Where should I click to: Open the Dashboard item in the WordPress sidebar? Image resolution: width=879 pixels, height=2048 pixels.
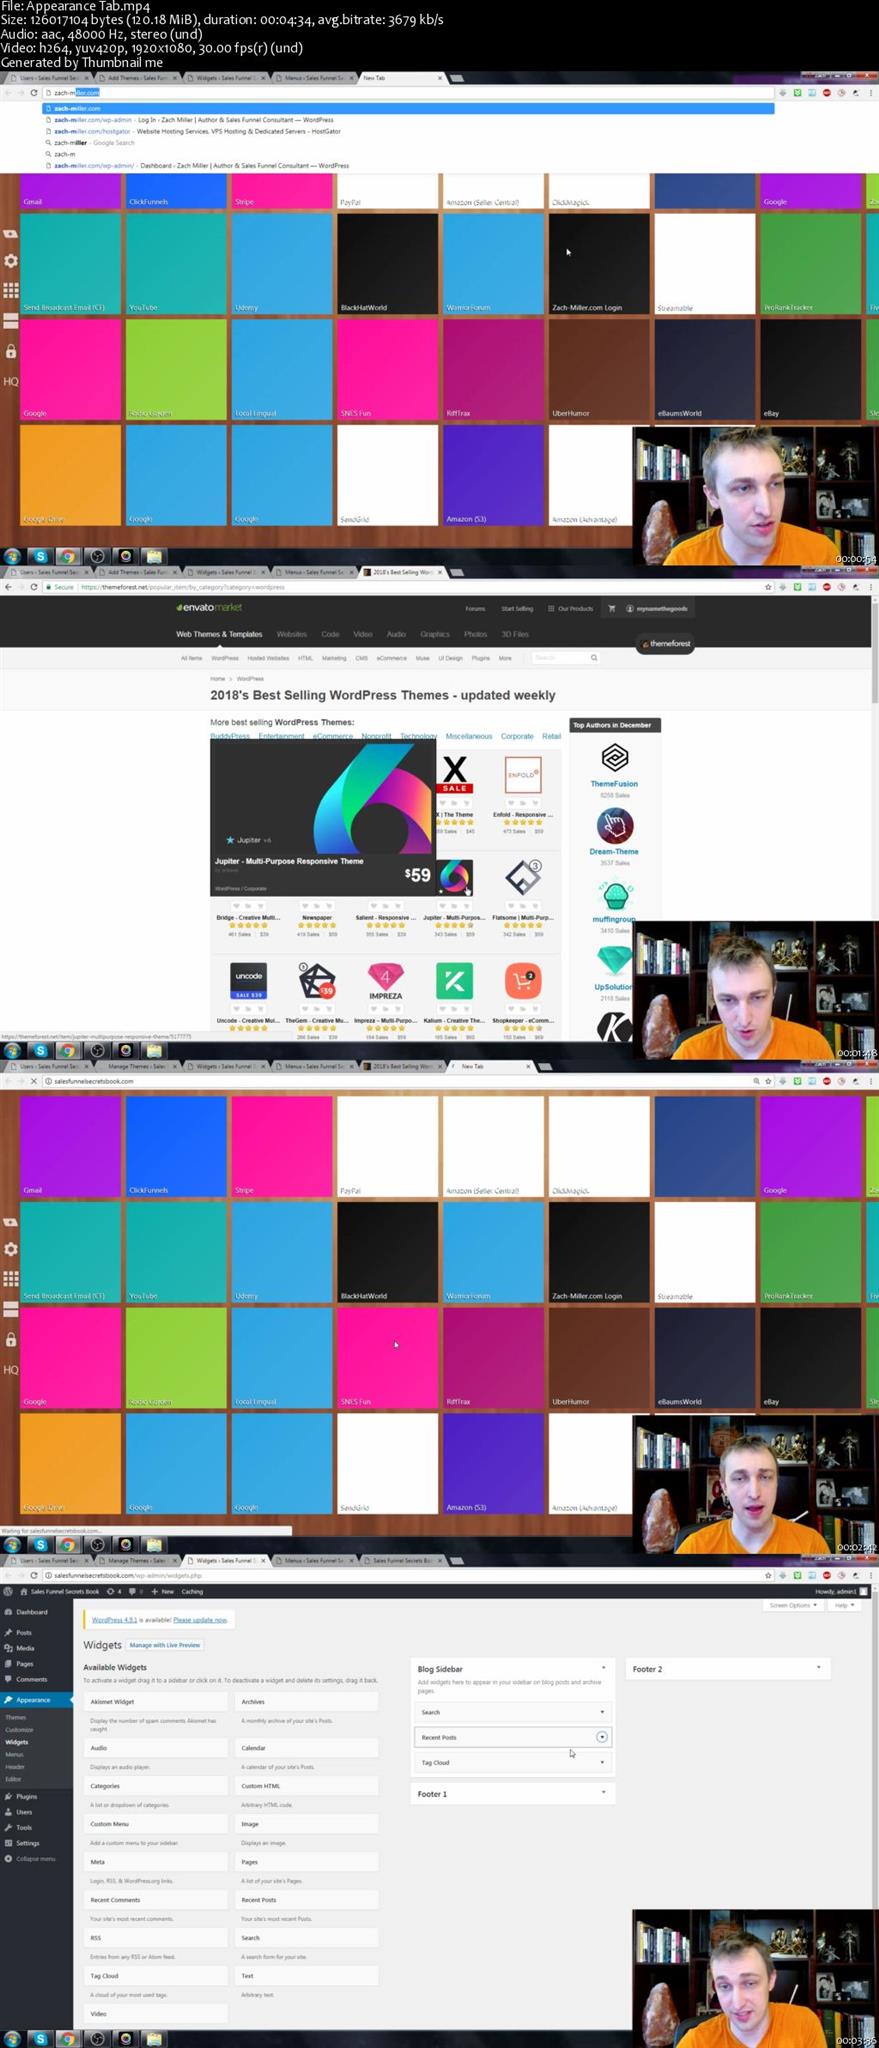coord(30,1612)
